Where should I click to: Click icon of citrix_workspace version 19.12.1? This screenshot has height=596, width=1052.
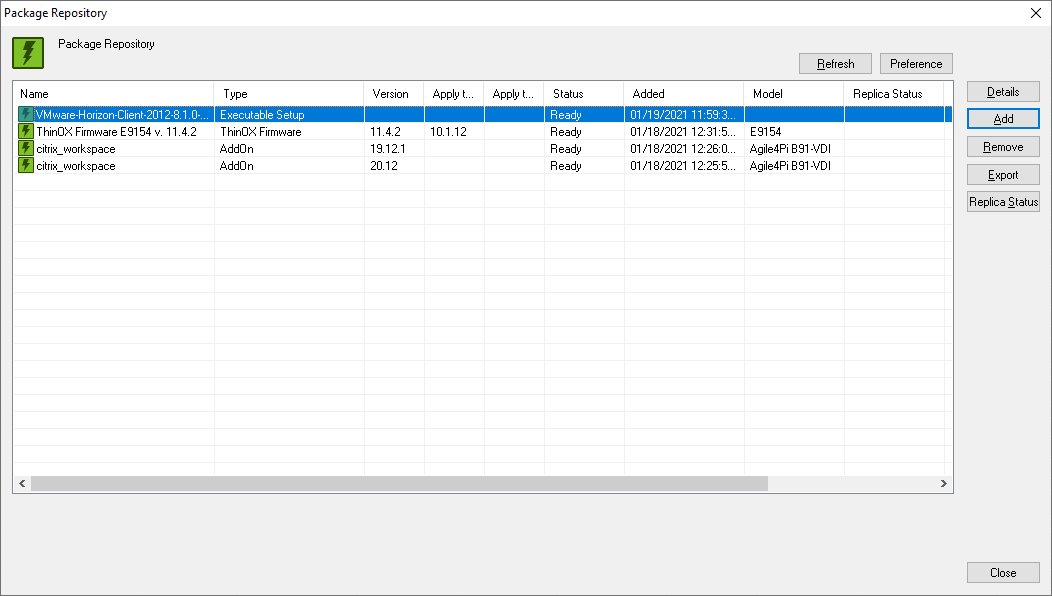[25, 148]
